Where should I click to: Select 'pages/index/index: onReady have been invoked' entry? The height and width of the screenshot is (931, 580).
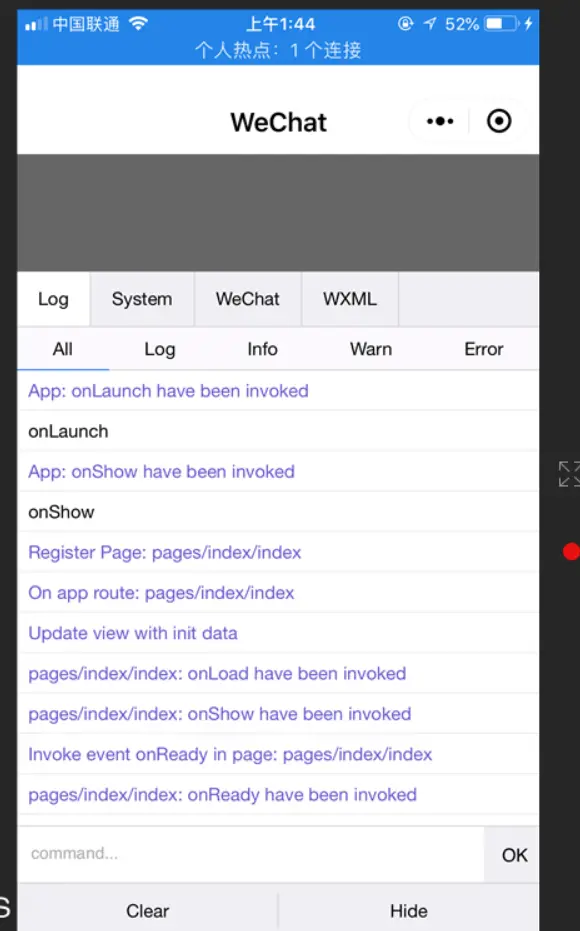pyautogui.click(x=278, y=794)
